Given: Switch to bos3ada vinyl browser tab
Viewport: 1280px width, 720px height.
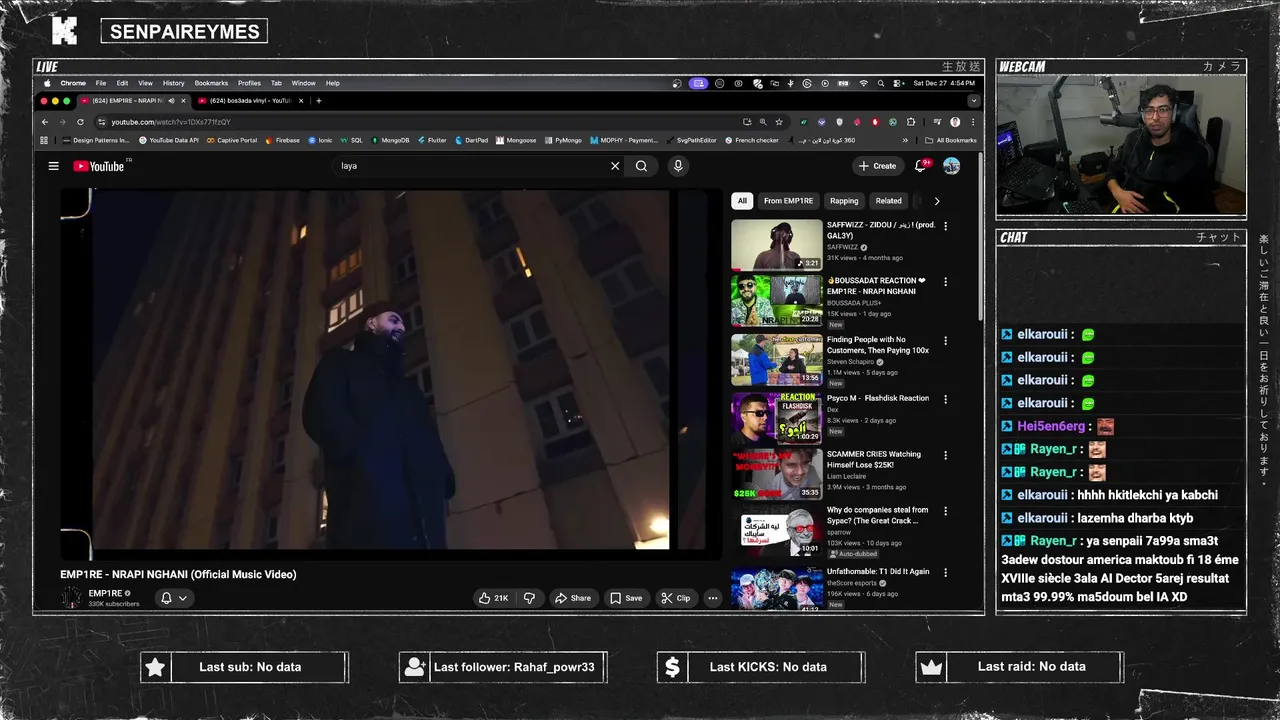Looking at the screenshot, I should 251,101.
